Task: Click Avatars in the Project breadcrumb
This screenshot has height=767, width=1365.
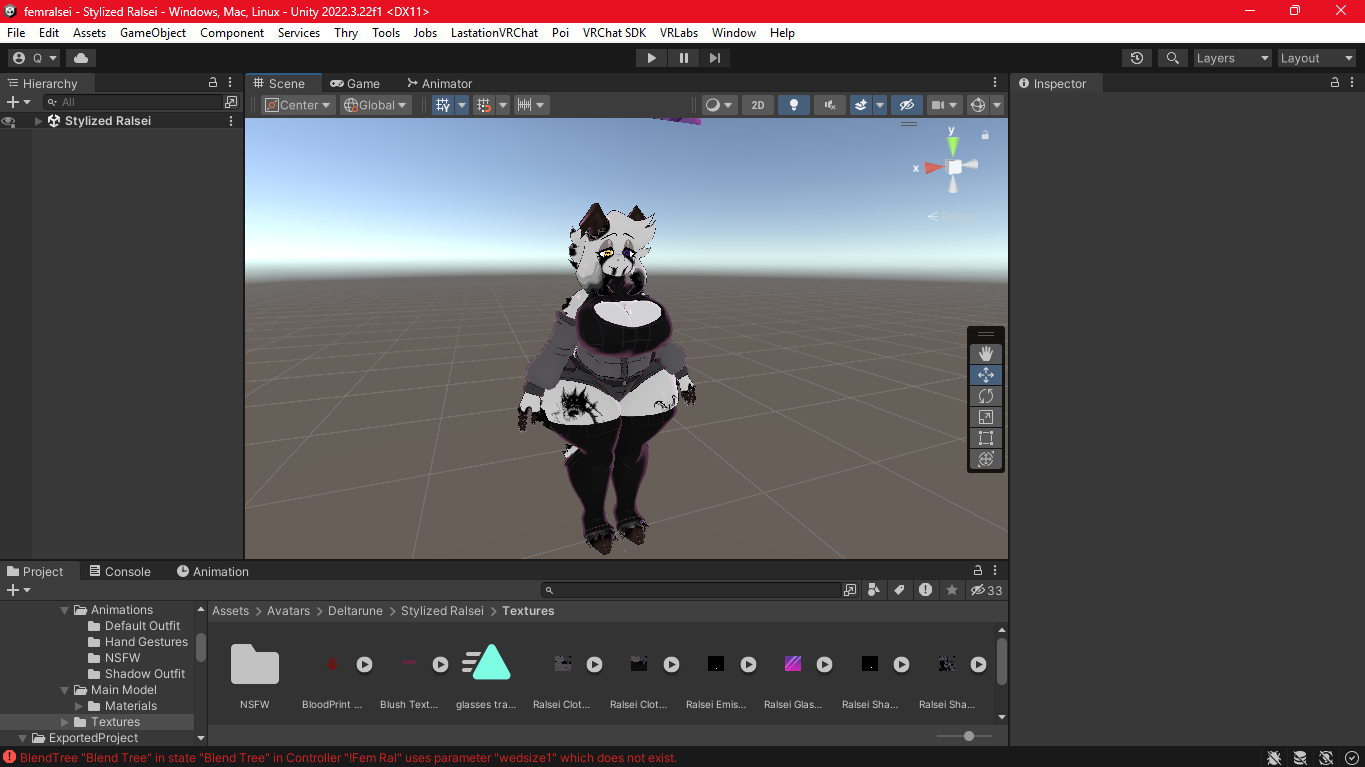Action: 288,611
